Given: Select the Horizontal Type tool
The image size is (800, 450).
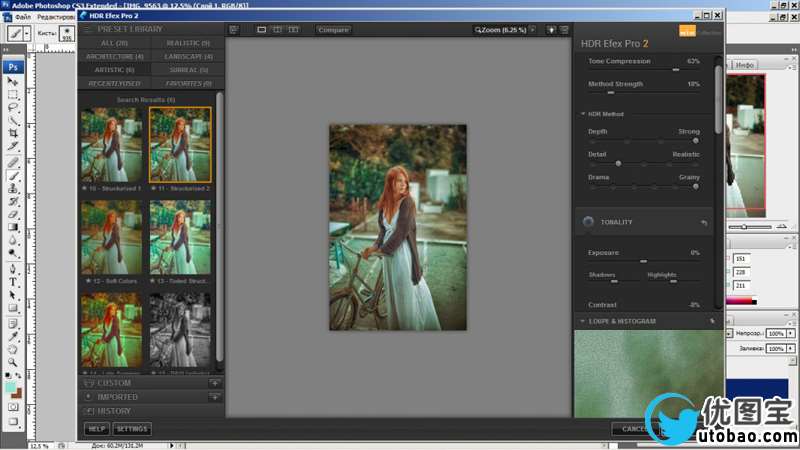Looking at the screenshot, I should coord(13,282).
